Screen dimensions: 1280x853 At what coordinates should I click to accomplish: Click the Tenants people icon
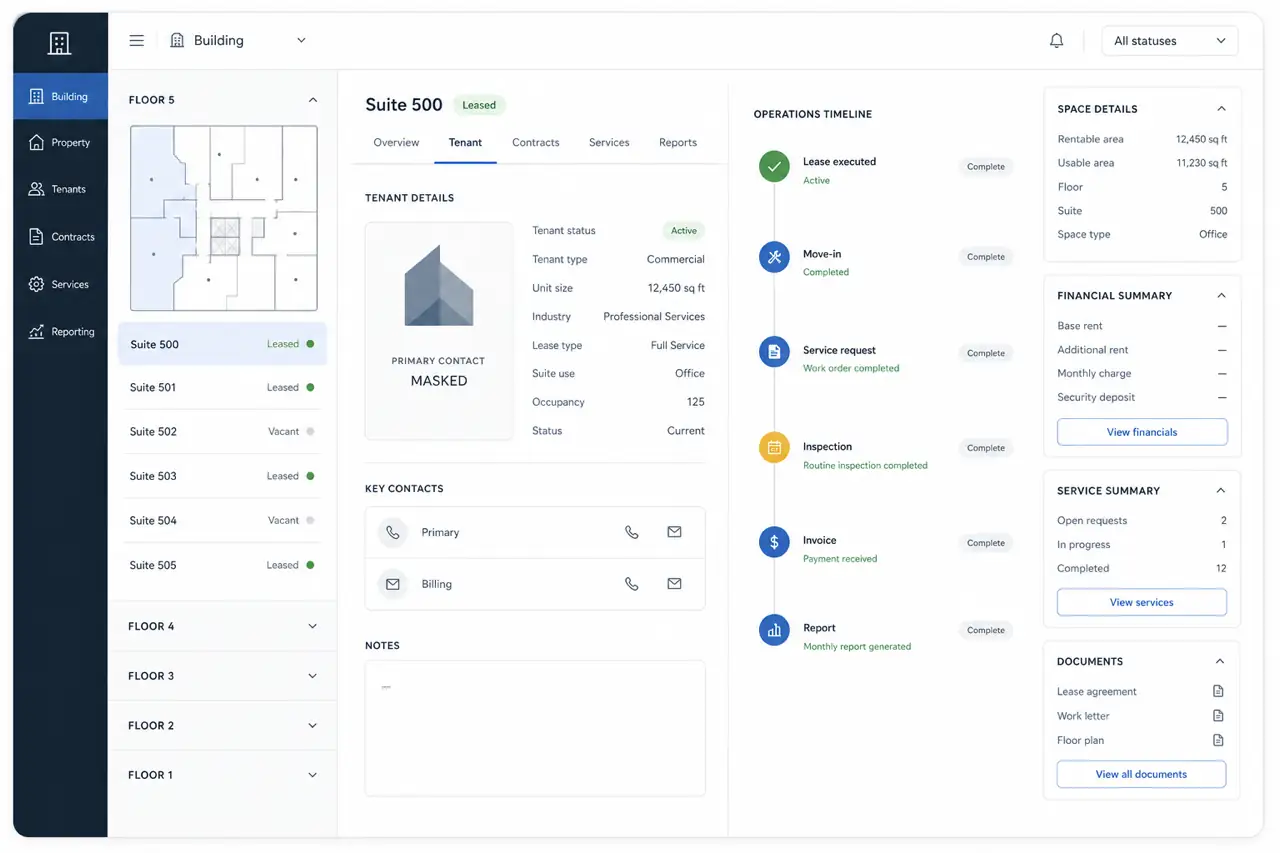point(36,189)
